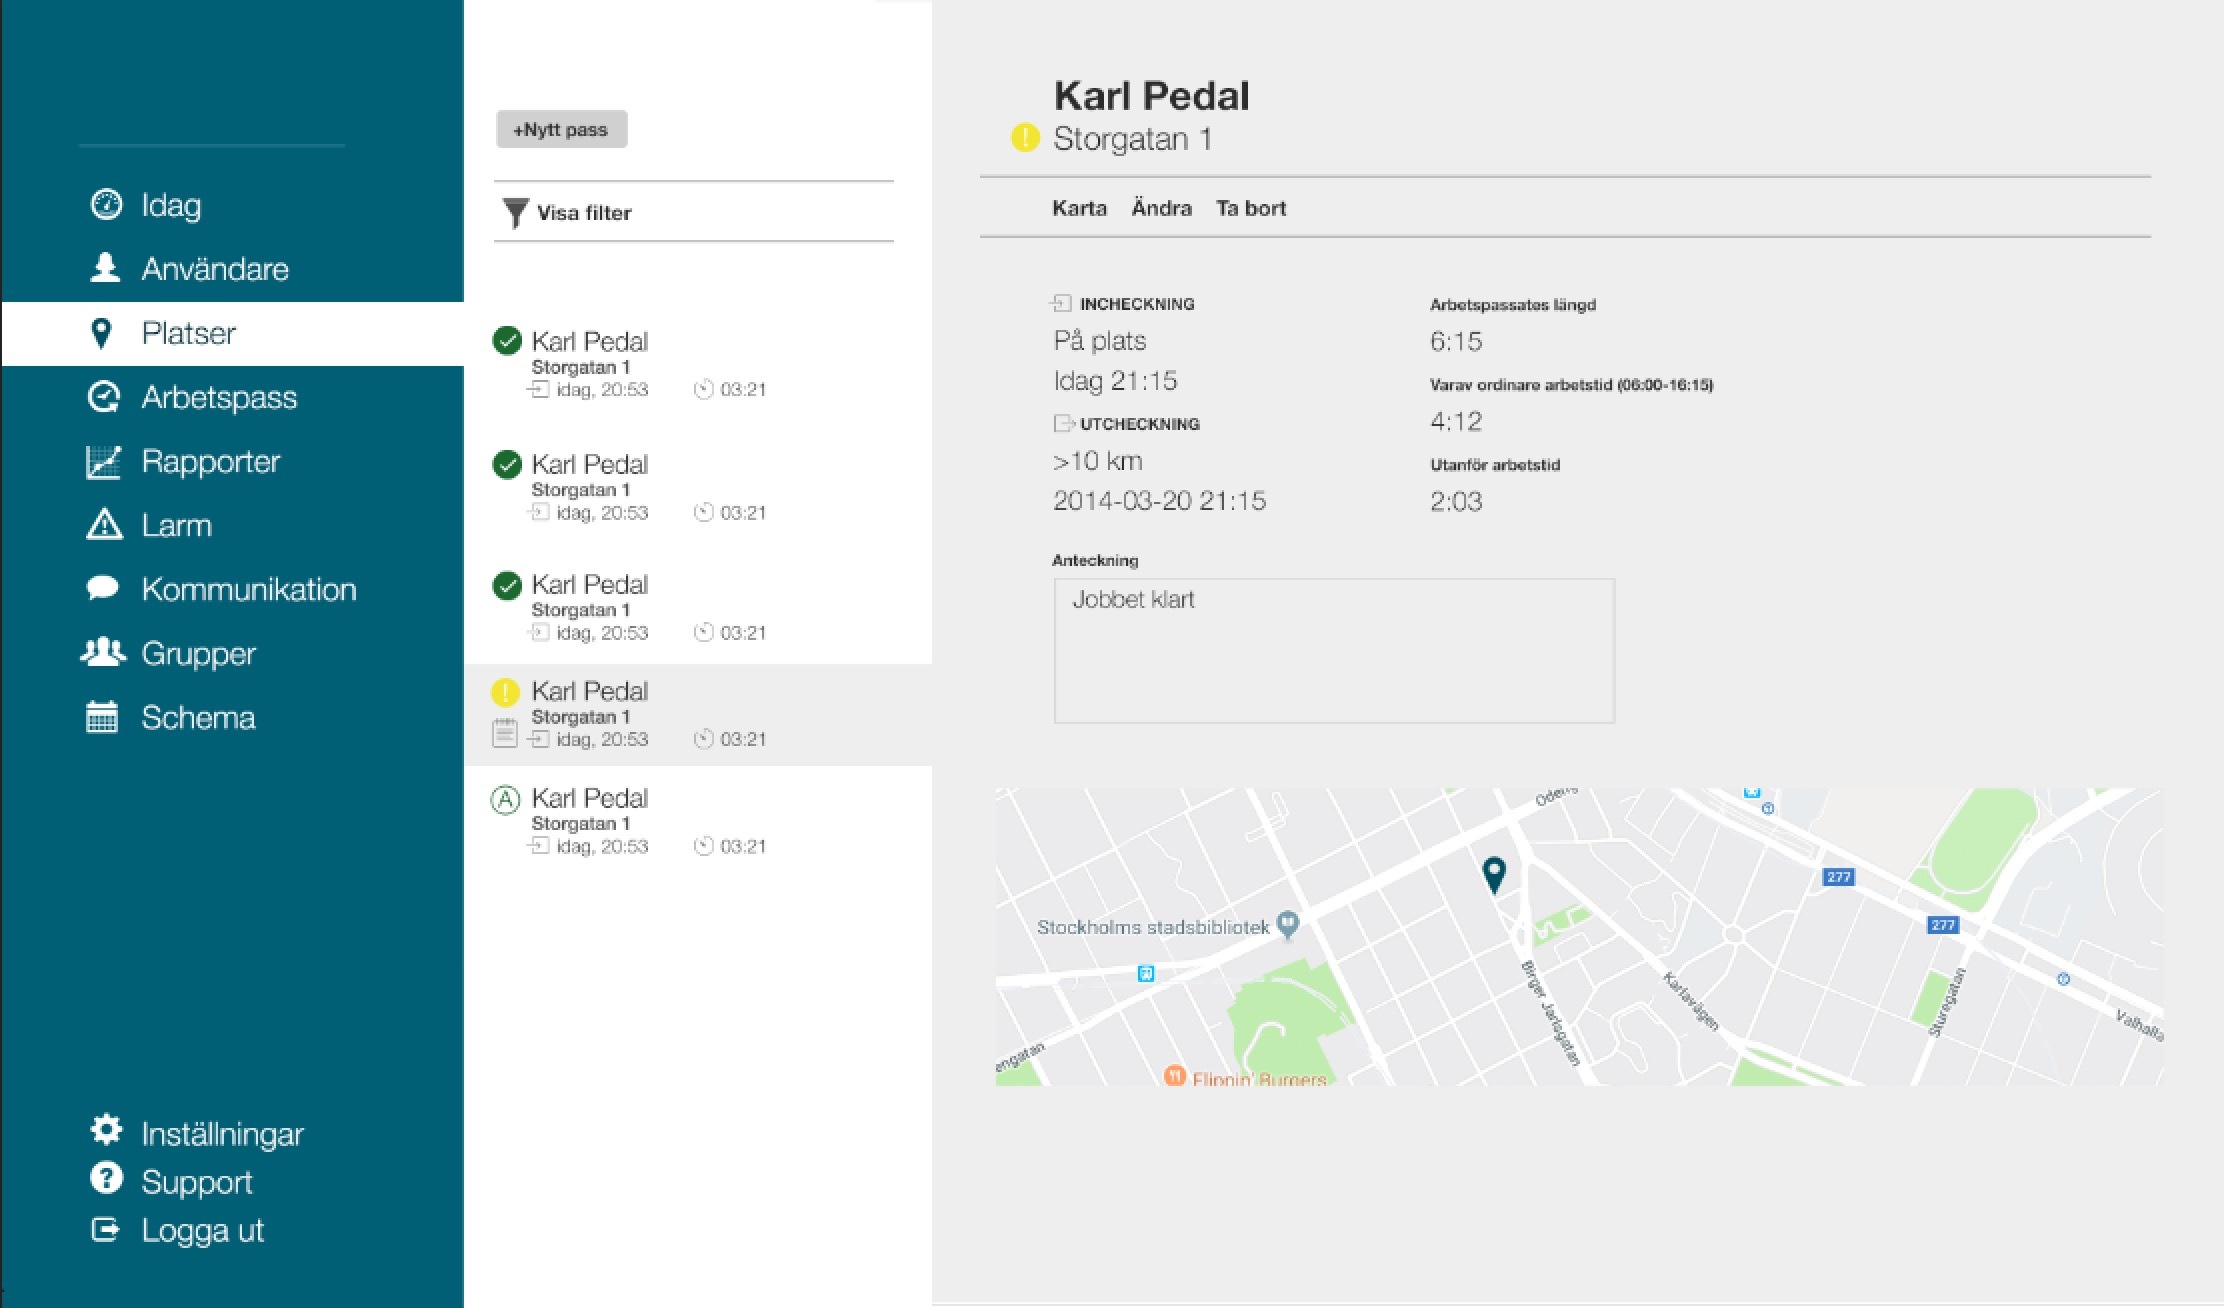This screenshot has height=1308, width=2224.
Task: Select Platser in the sidebar
Action: click(188, 333)
